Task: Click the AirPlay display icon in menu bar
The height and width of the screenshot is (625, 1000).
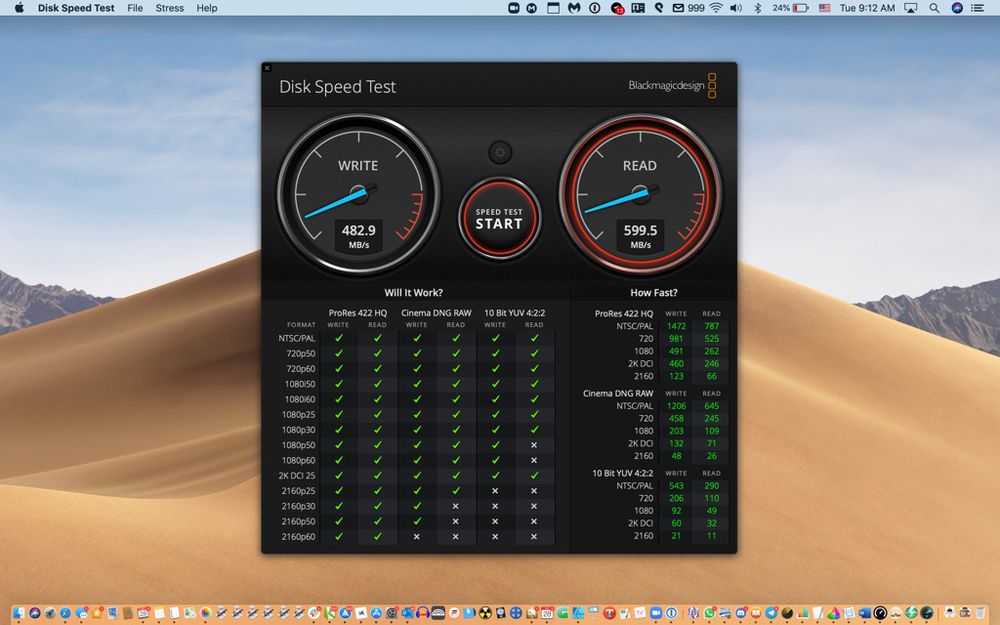Action: (x=910, y=8)
